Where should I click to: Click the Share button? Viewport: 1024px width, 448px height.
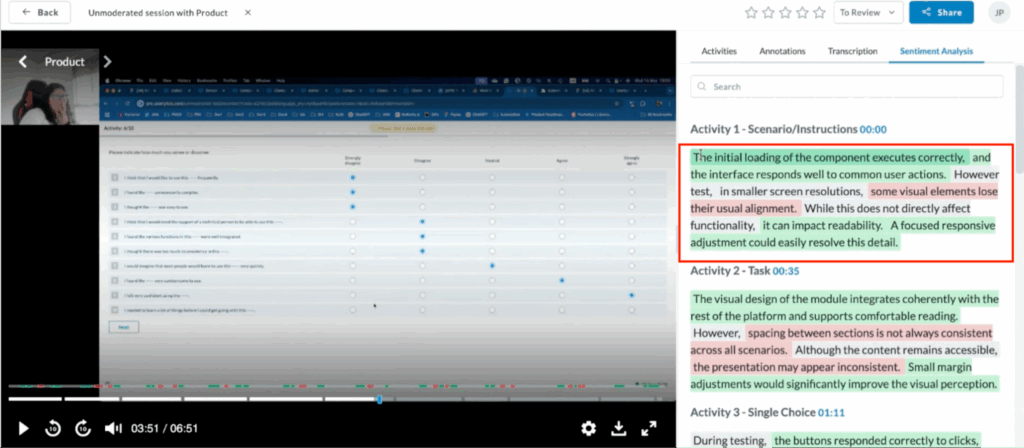pyautogui.click(x=940, y=13)
